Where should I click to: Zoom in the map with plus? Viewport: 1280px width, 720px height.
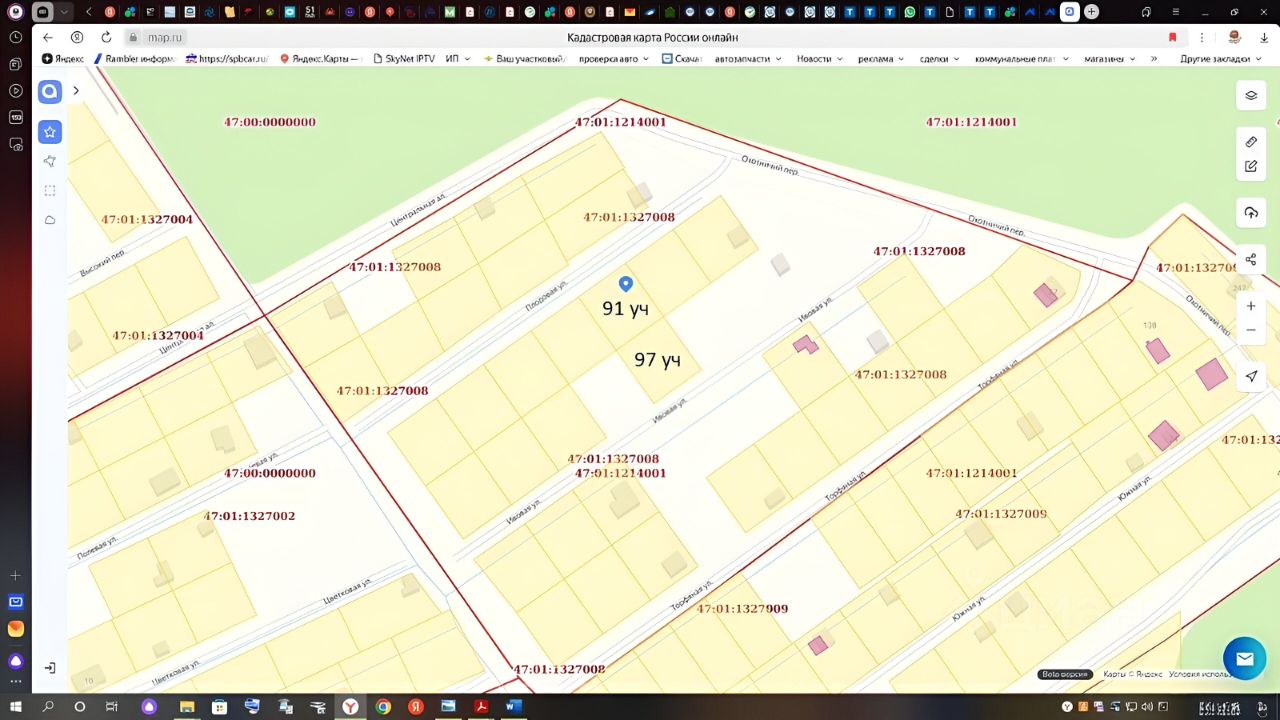(1251, 306)
